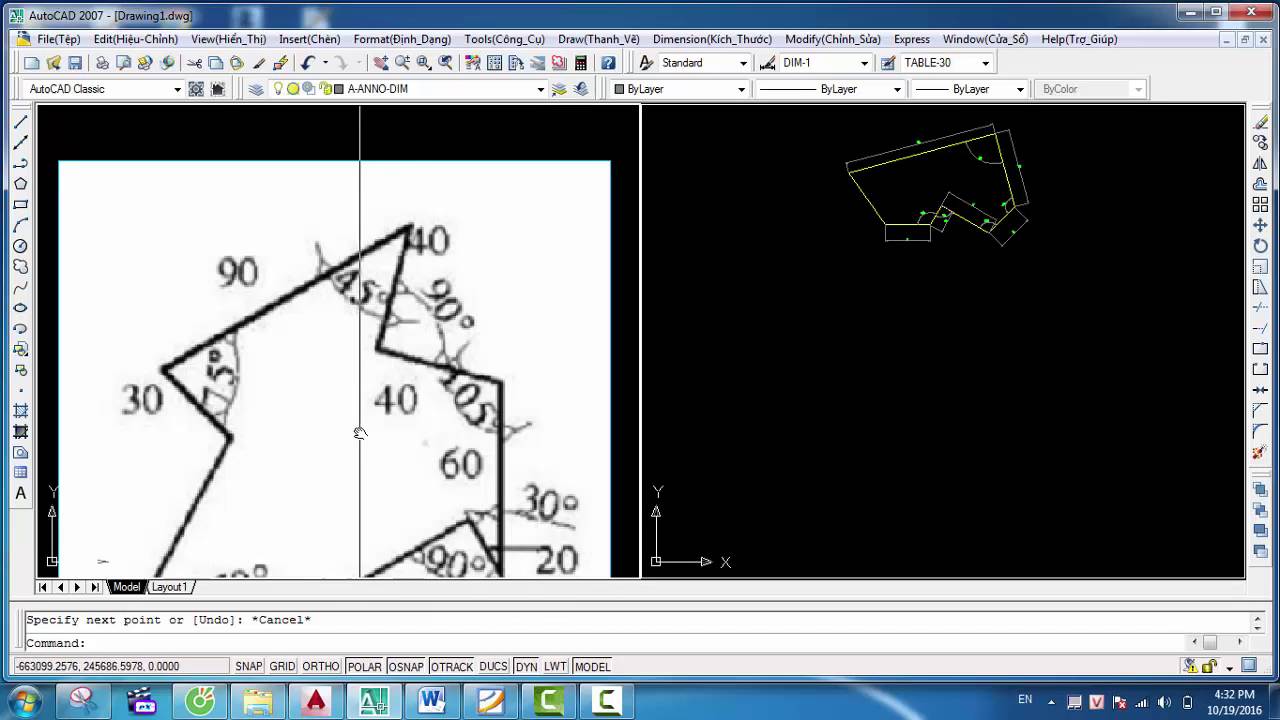This screenshot has width=1280, height=720.
Task: Click the Plot printer icon
Action: (x=102, y=63)
